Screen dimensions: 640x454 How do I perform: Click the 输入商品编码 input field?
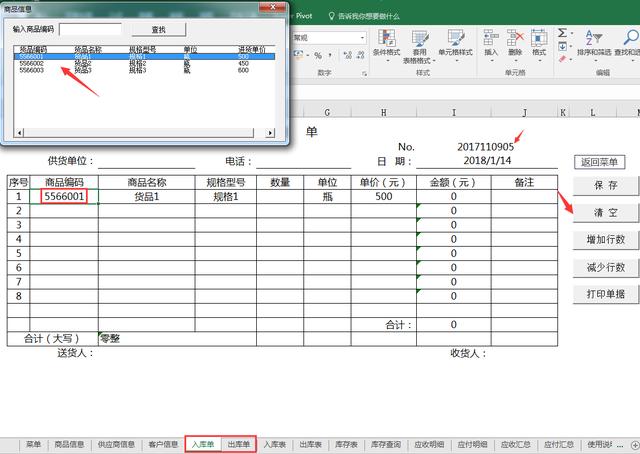pyautogui.click(x=90, y=30)
